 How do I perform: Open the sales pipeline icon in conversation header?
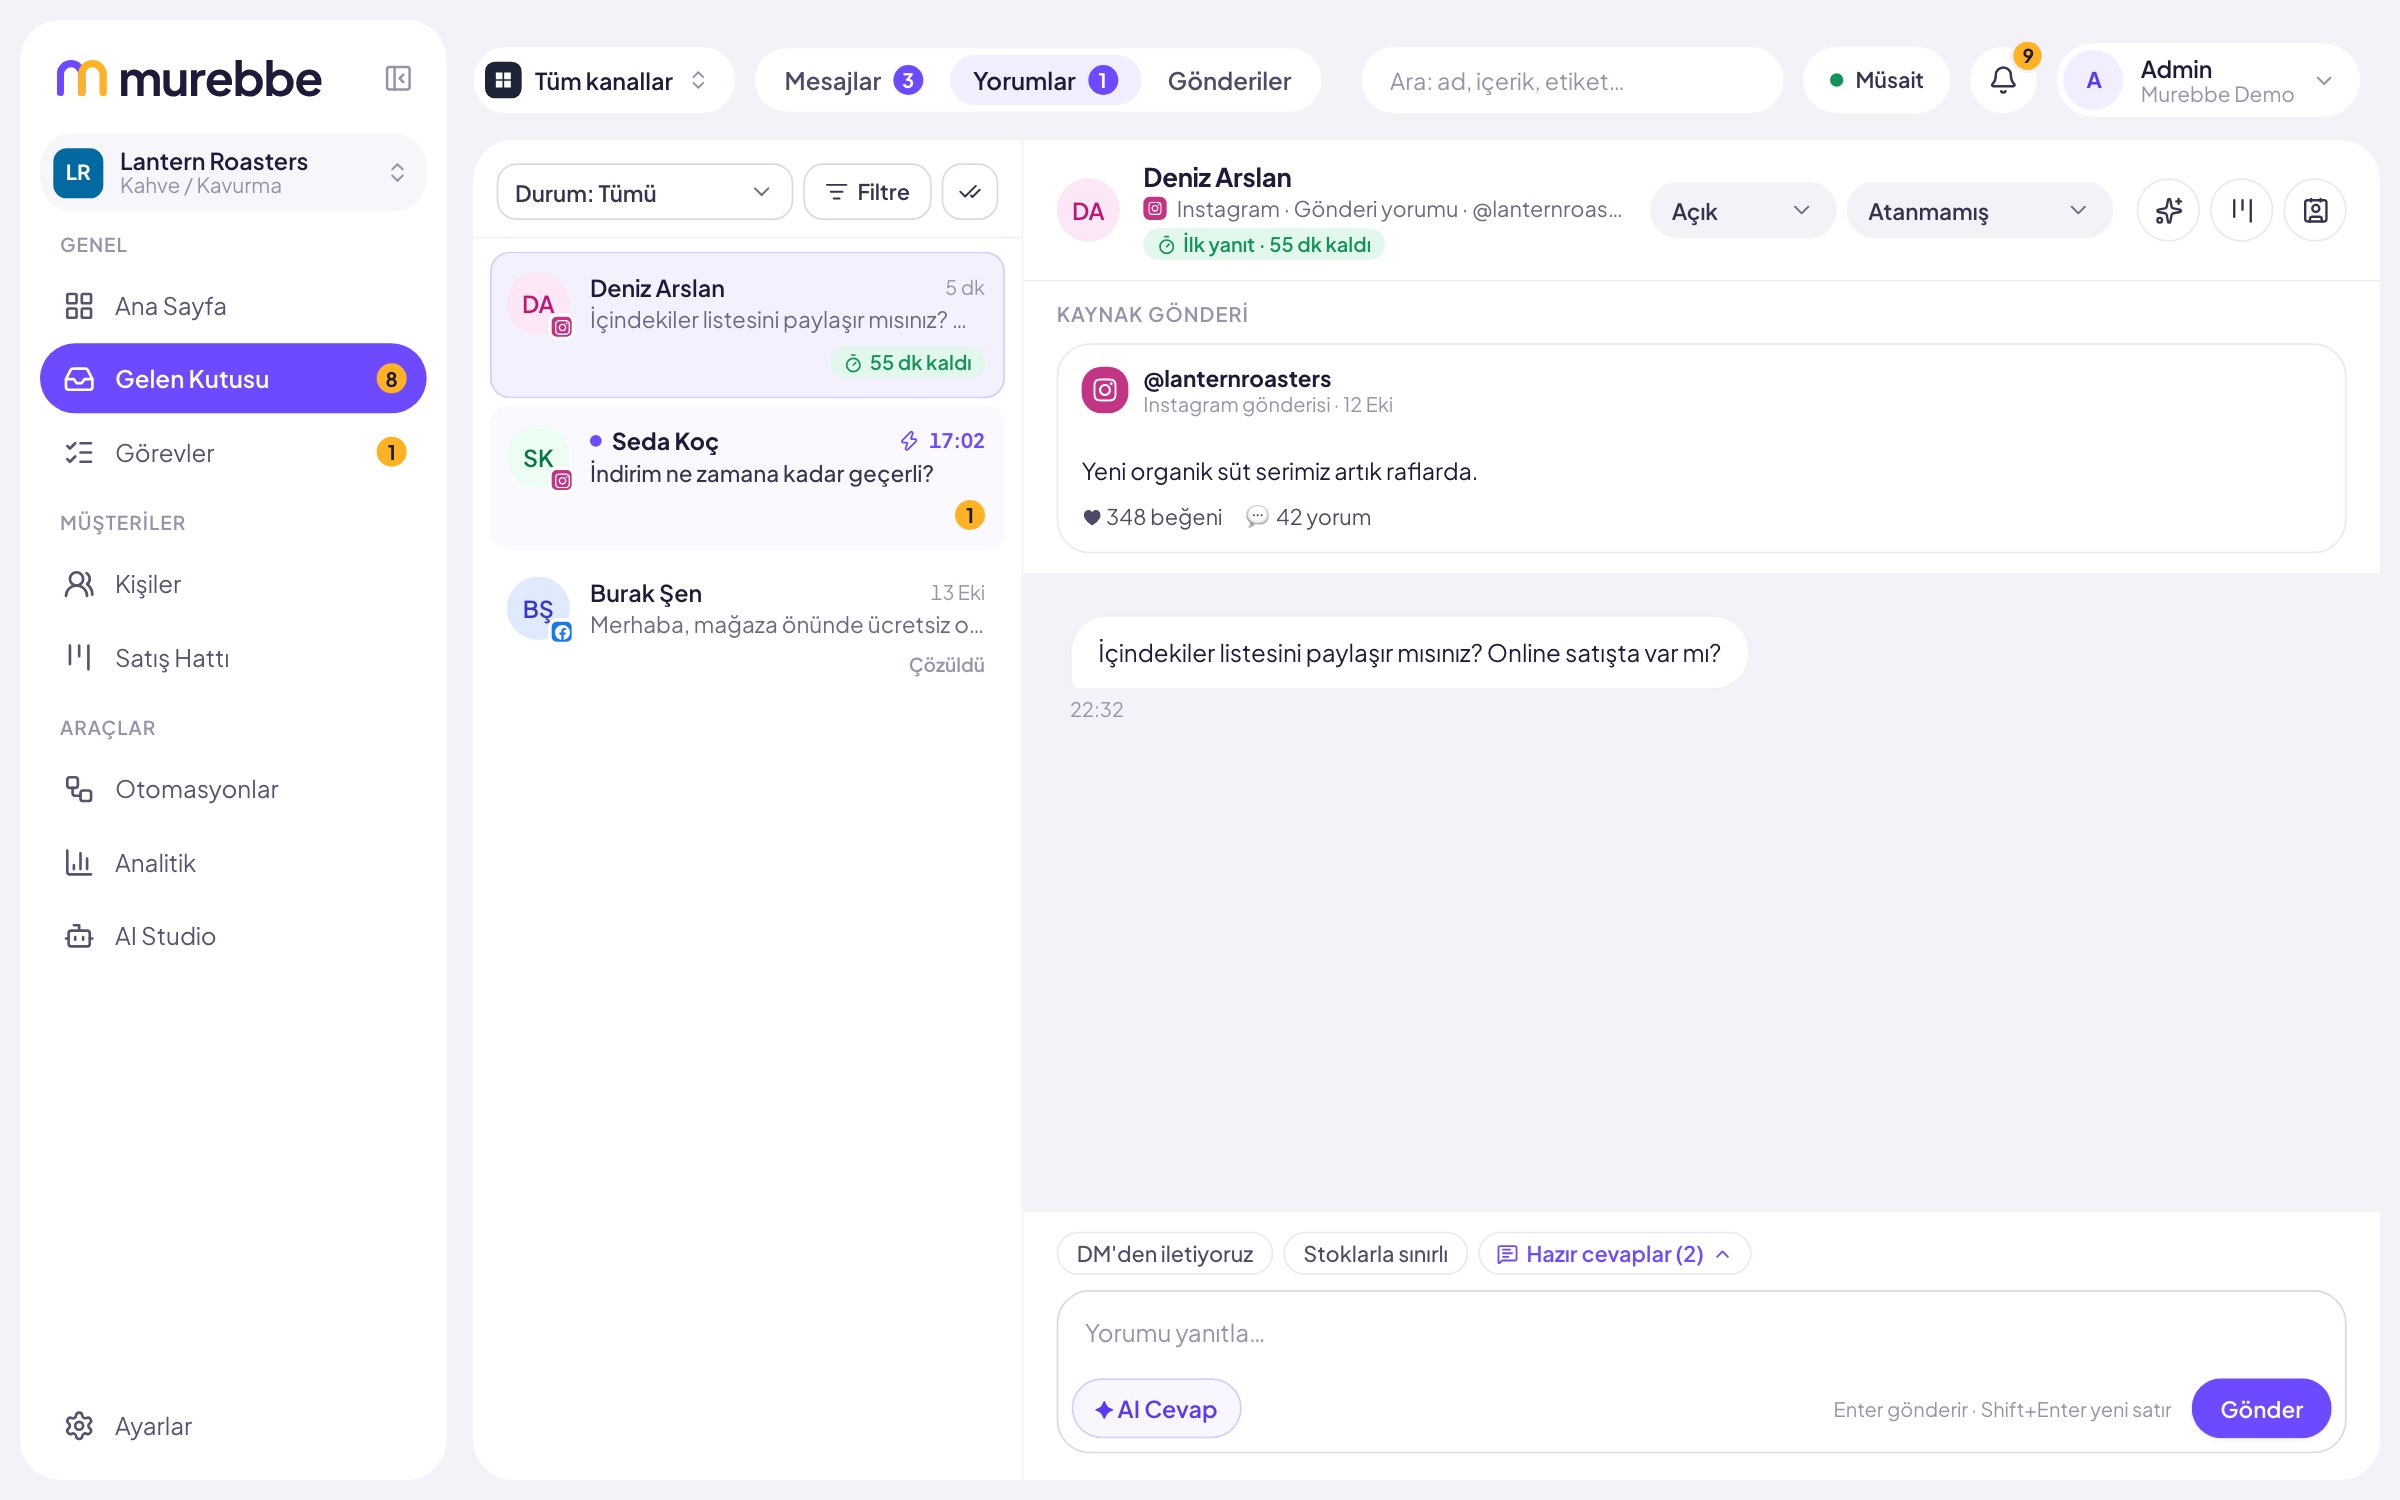2242,211
